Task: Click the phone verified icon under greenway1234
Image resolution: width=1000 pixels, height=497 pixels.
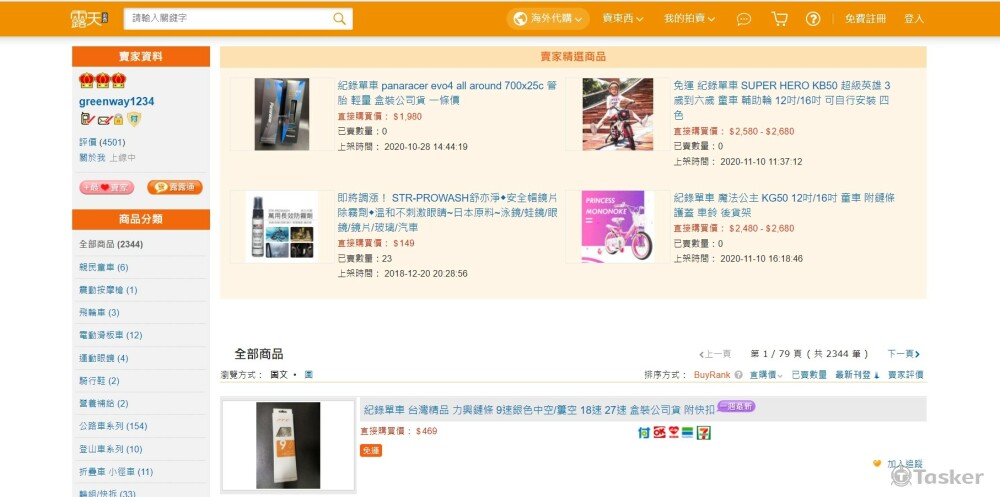Action: pyautogui.click(x=87, y=119)
